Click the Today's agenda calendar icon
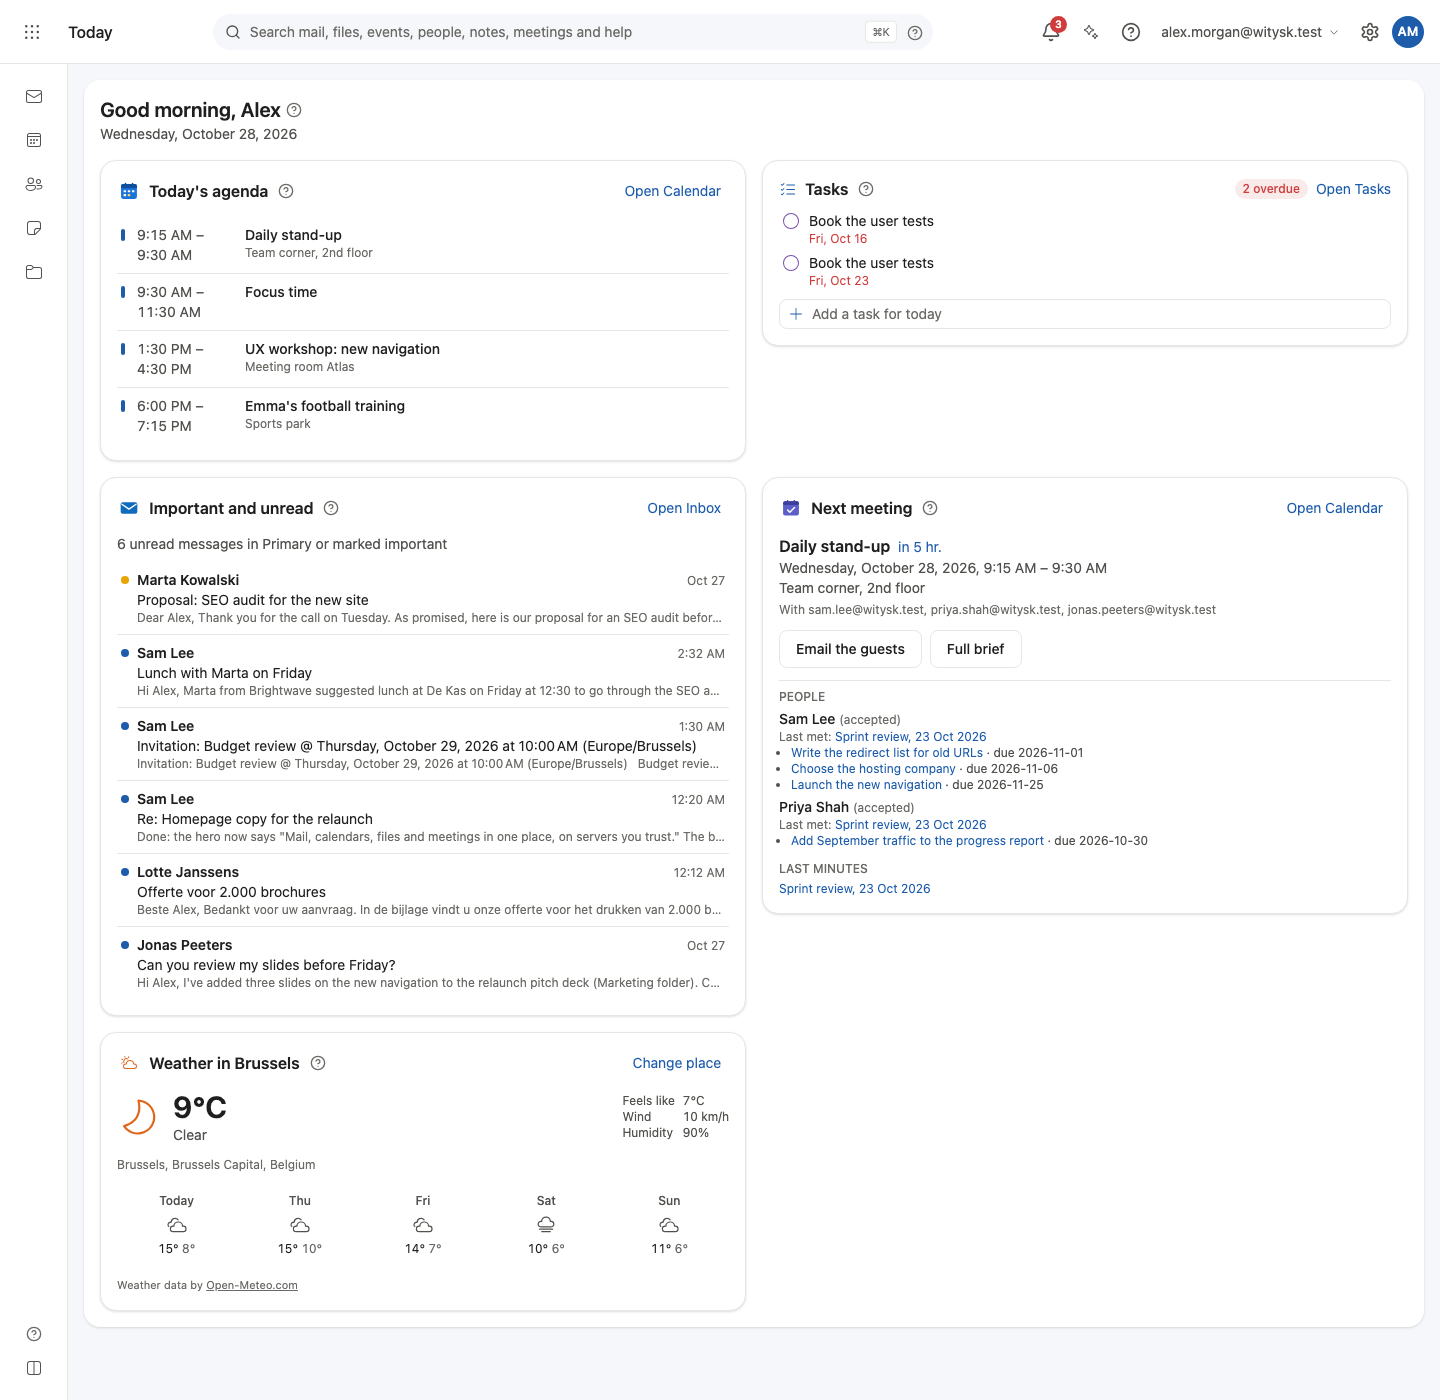 click(x=129, y=191)
